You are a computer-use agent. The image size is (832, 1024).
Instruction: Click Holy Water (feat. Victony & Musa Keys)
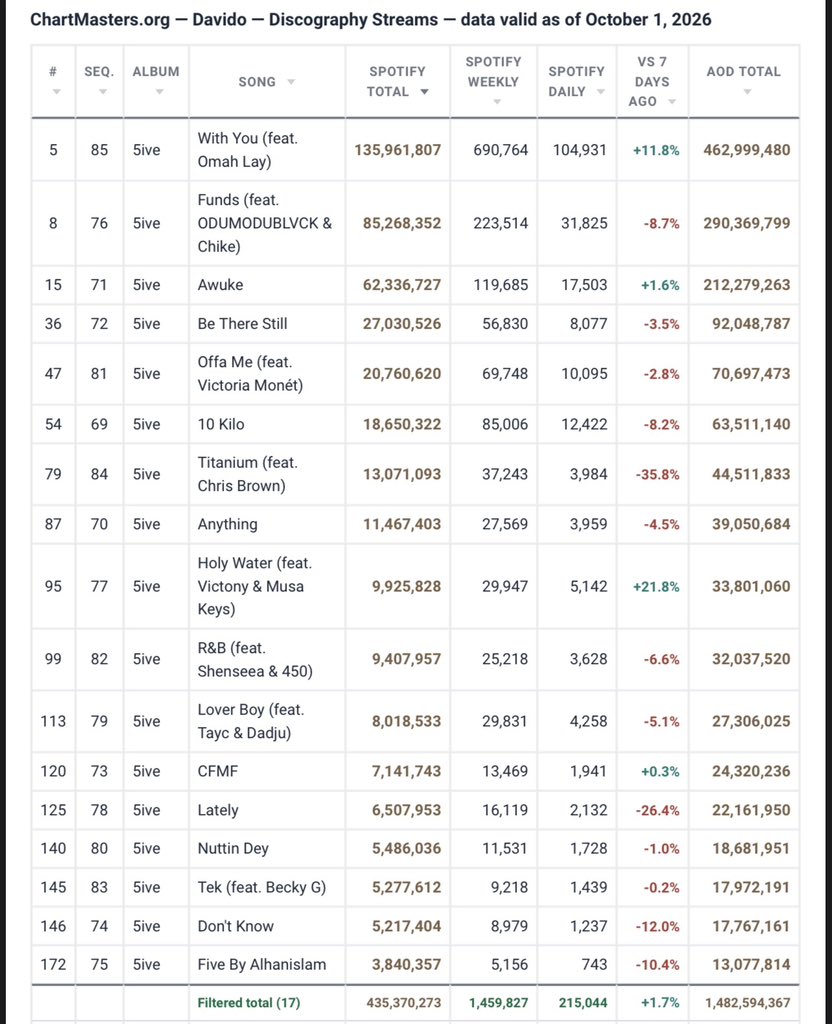click(255, 586)
